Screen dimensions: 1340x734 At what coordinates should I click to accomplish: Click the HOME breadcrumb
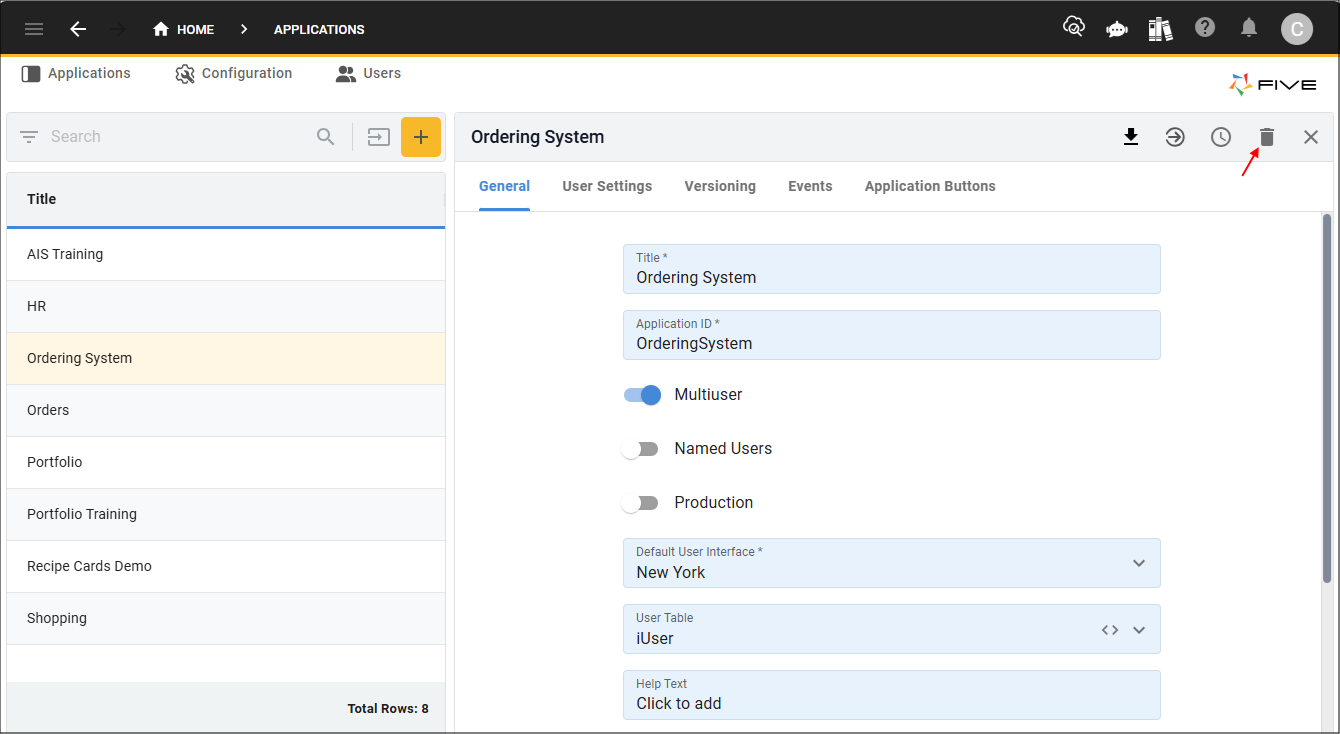183,30
